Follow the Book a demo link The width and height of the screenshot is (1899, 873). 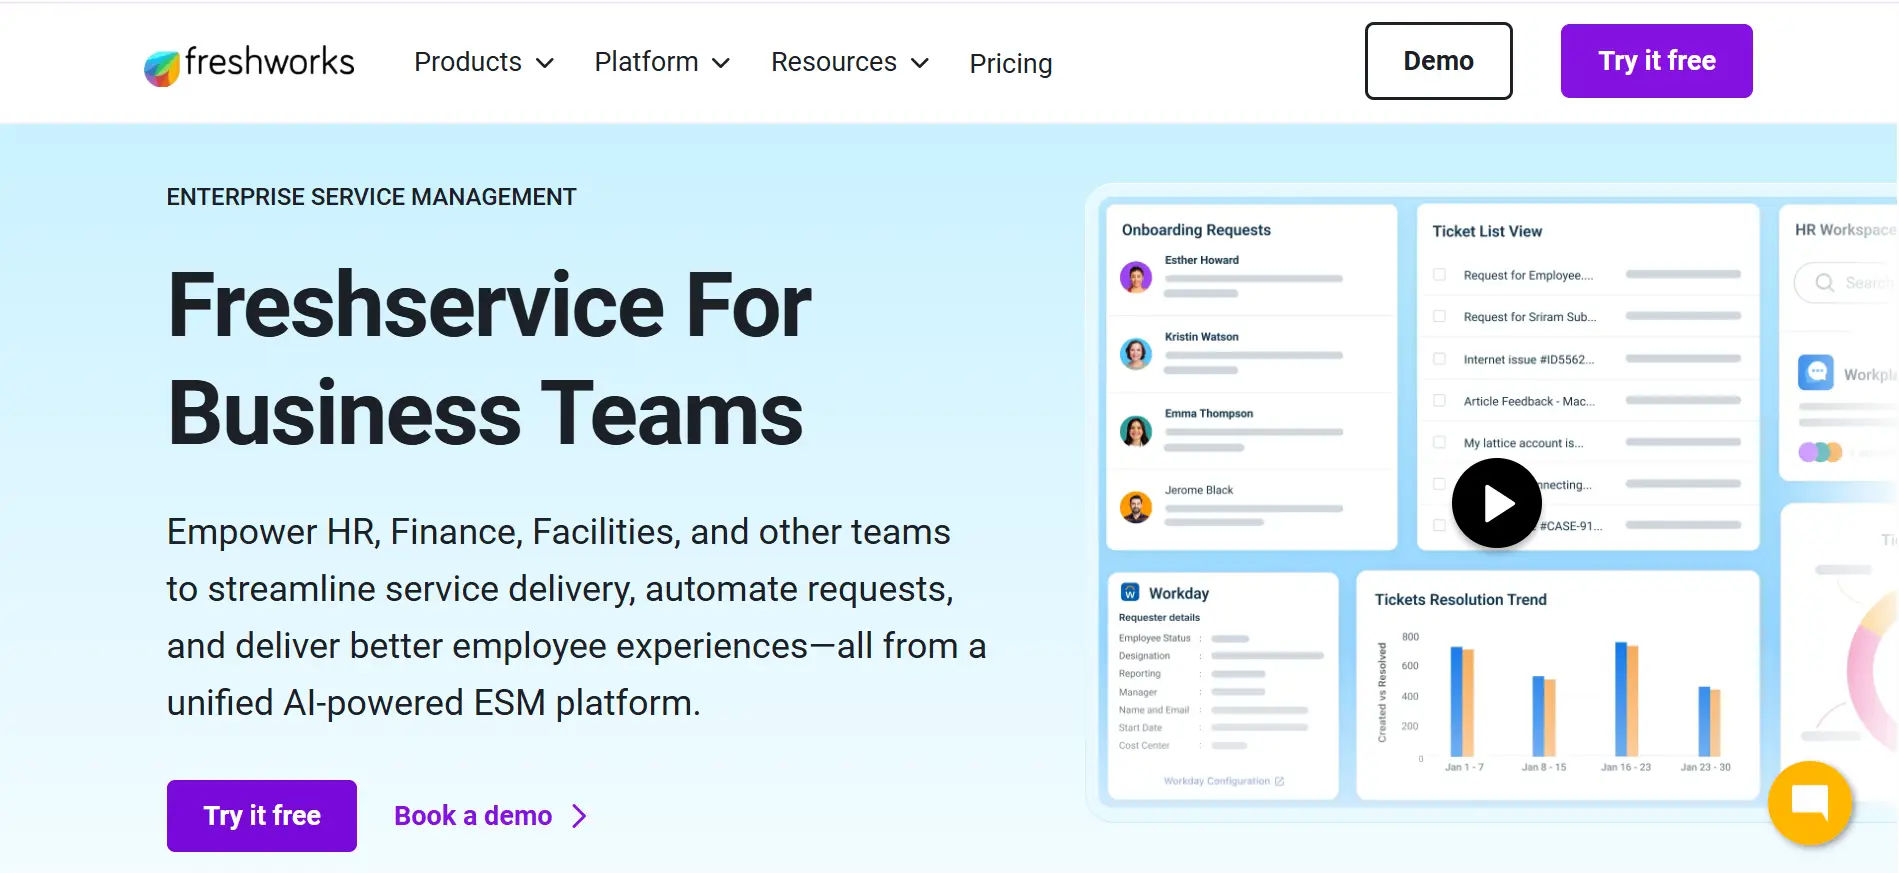pos(490,816)
